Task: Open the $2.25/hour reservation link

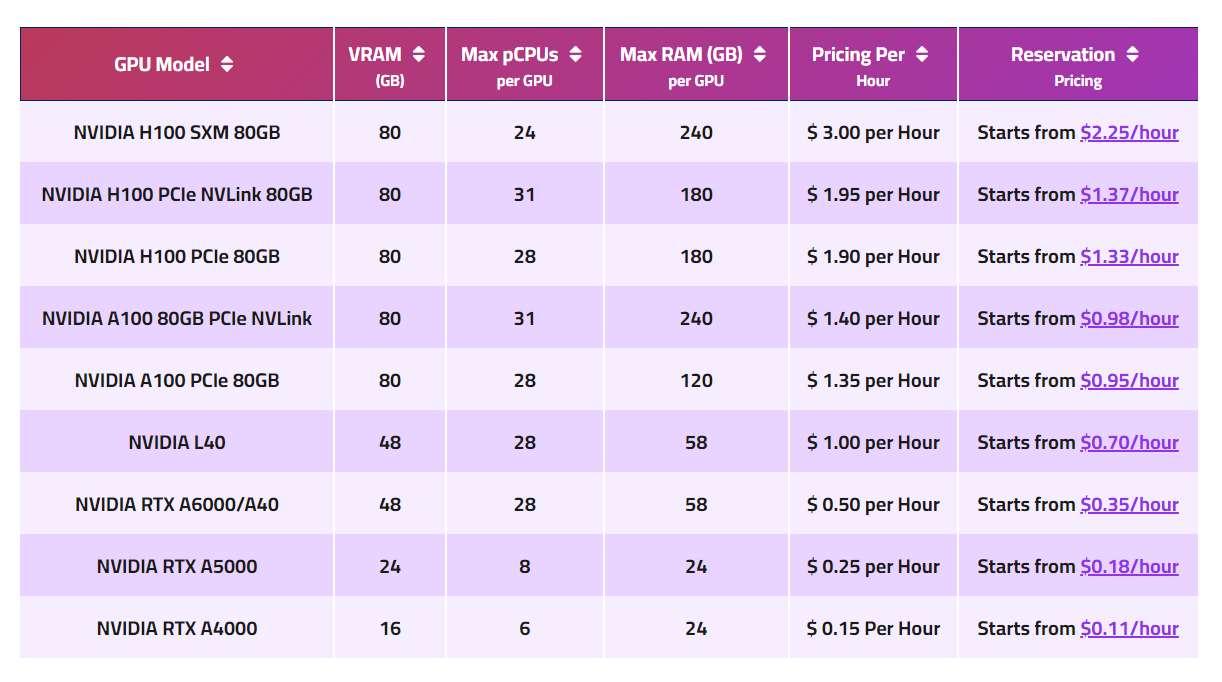Action: click(x=1129, y=133)
